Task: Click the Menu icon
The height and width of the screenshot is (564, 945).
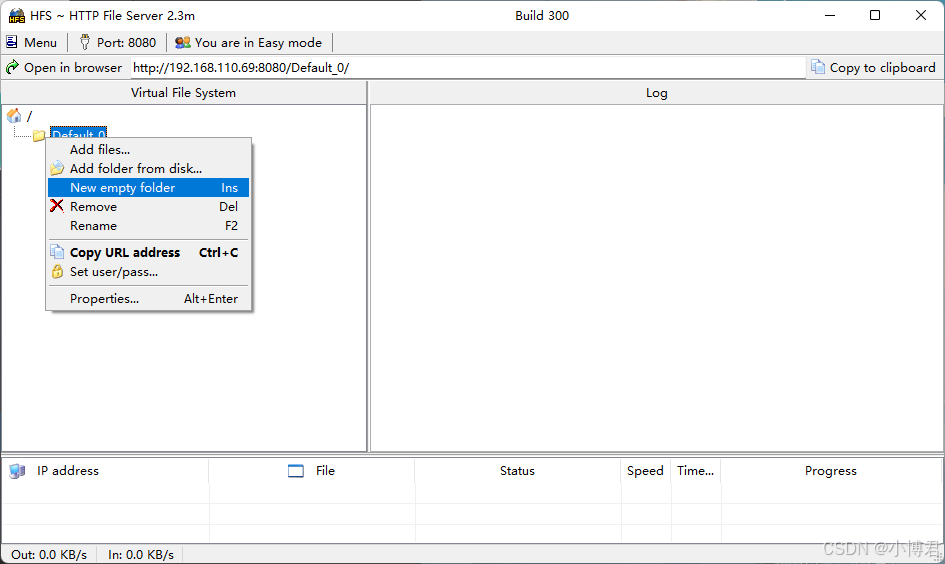Action: [11, 42]
